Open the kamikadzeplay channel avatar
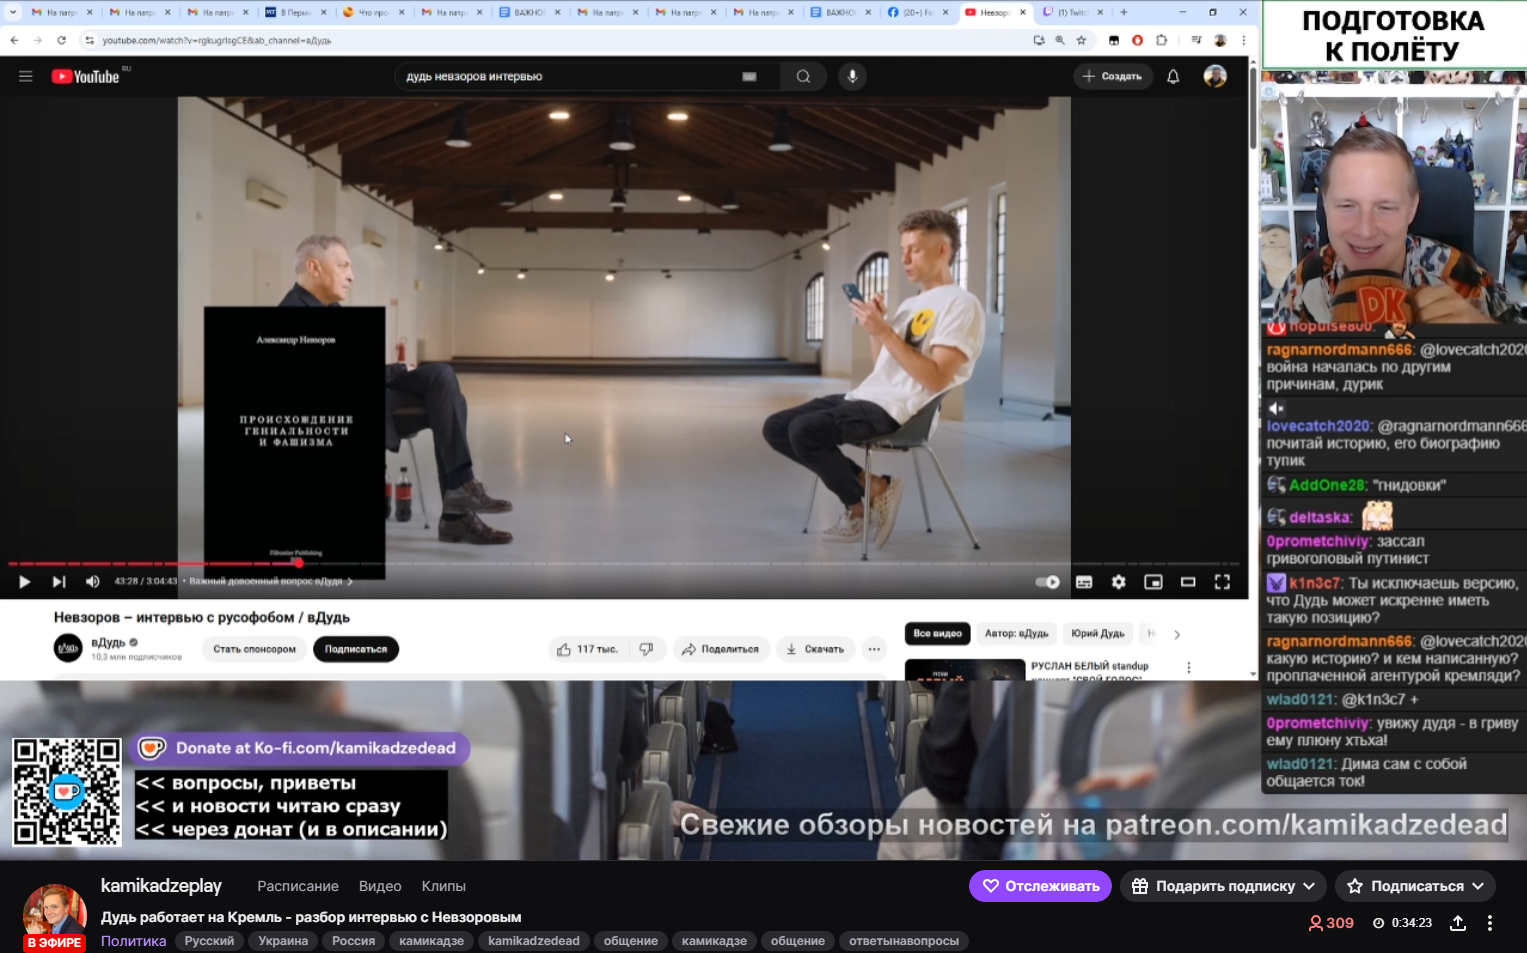 [55, 914]
